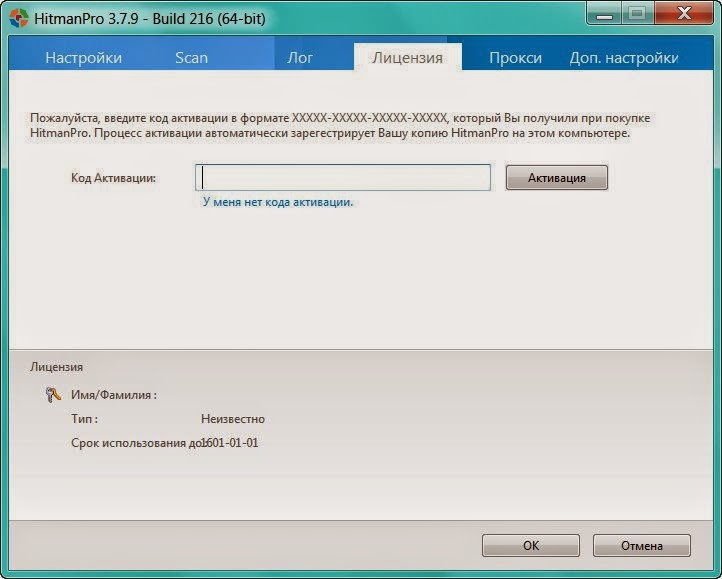Click the HitmanPro logo icon in the title bar
This screenshot has height=579, width=722.
pos(19,18)
